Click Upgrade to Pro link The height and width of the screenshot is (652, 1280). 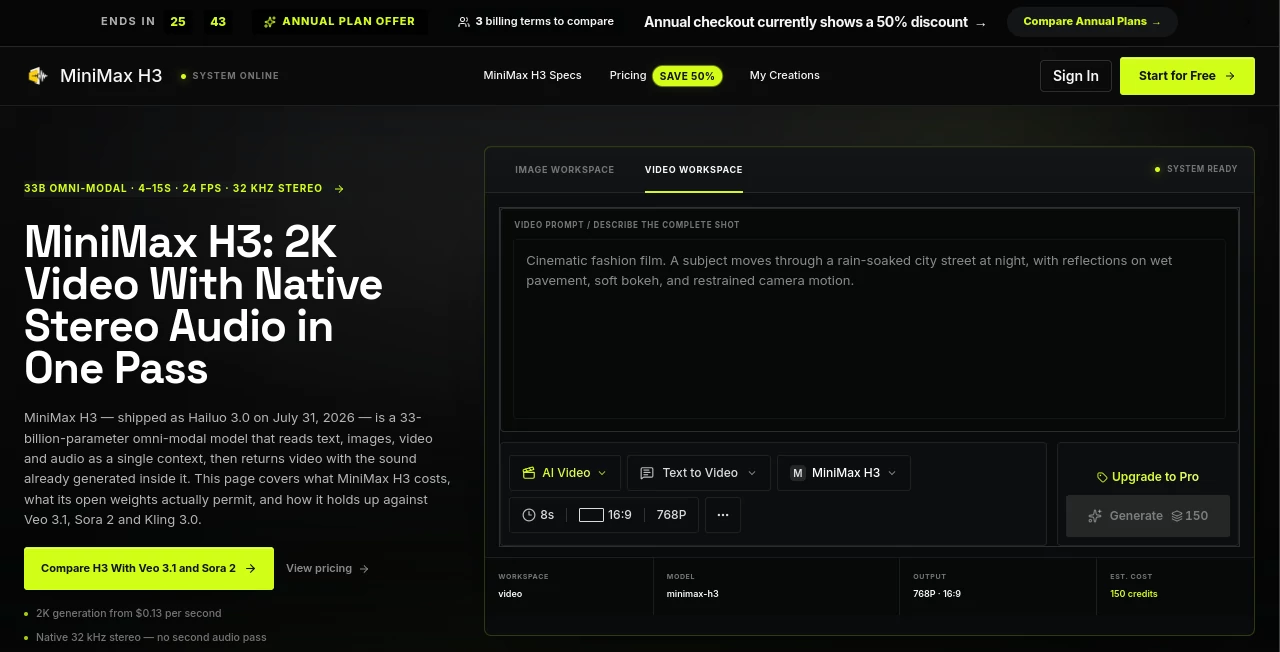point(1148,477)
